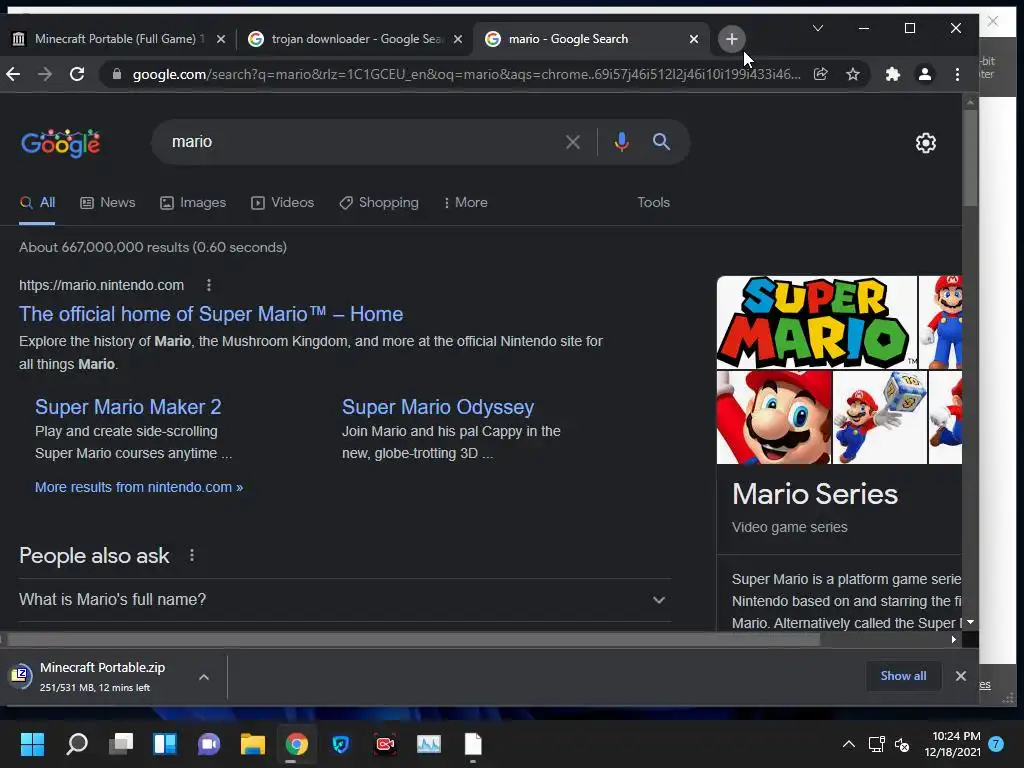
Task: Start voice search with microphone
Action: coord(622,142)
